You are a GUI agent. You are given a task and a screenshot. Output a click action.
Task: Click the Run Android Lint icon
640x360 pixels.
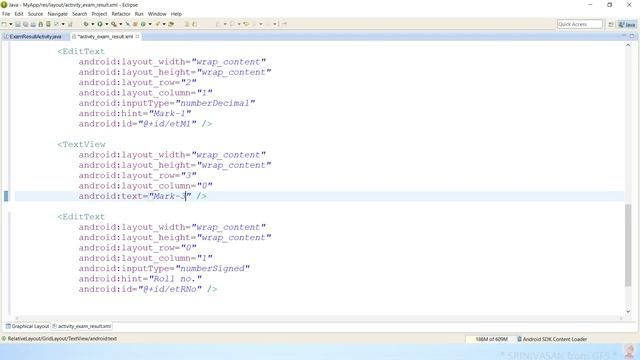pos(56,24)
